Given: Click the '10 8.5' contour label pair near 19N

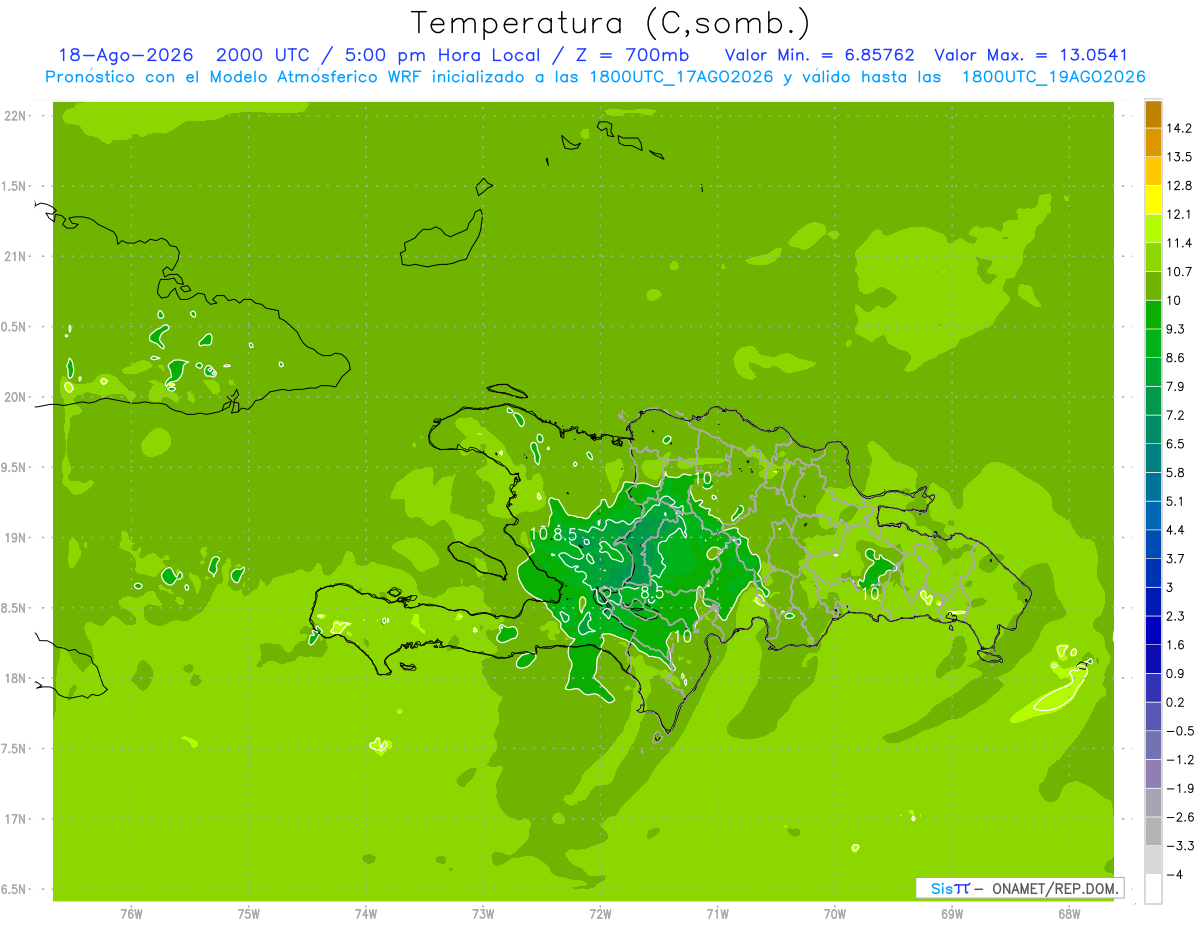Looking at the screenshot, I should 553,535.
